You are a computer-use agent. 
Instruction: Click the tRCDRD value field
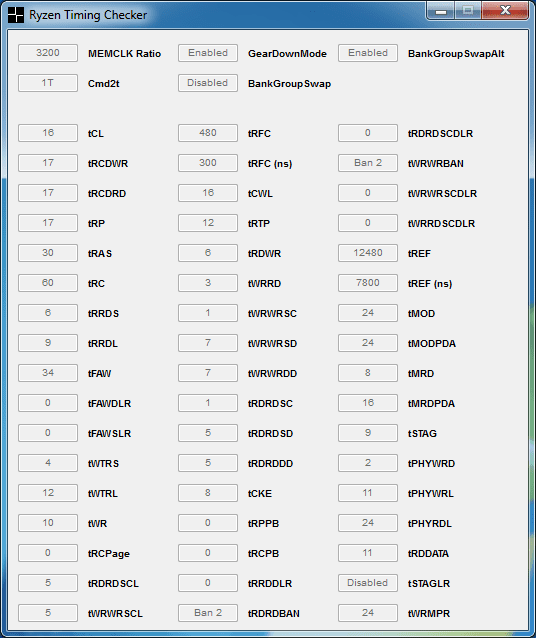click(x=48, y=193)
